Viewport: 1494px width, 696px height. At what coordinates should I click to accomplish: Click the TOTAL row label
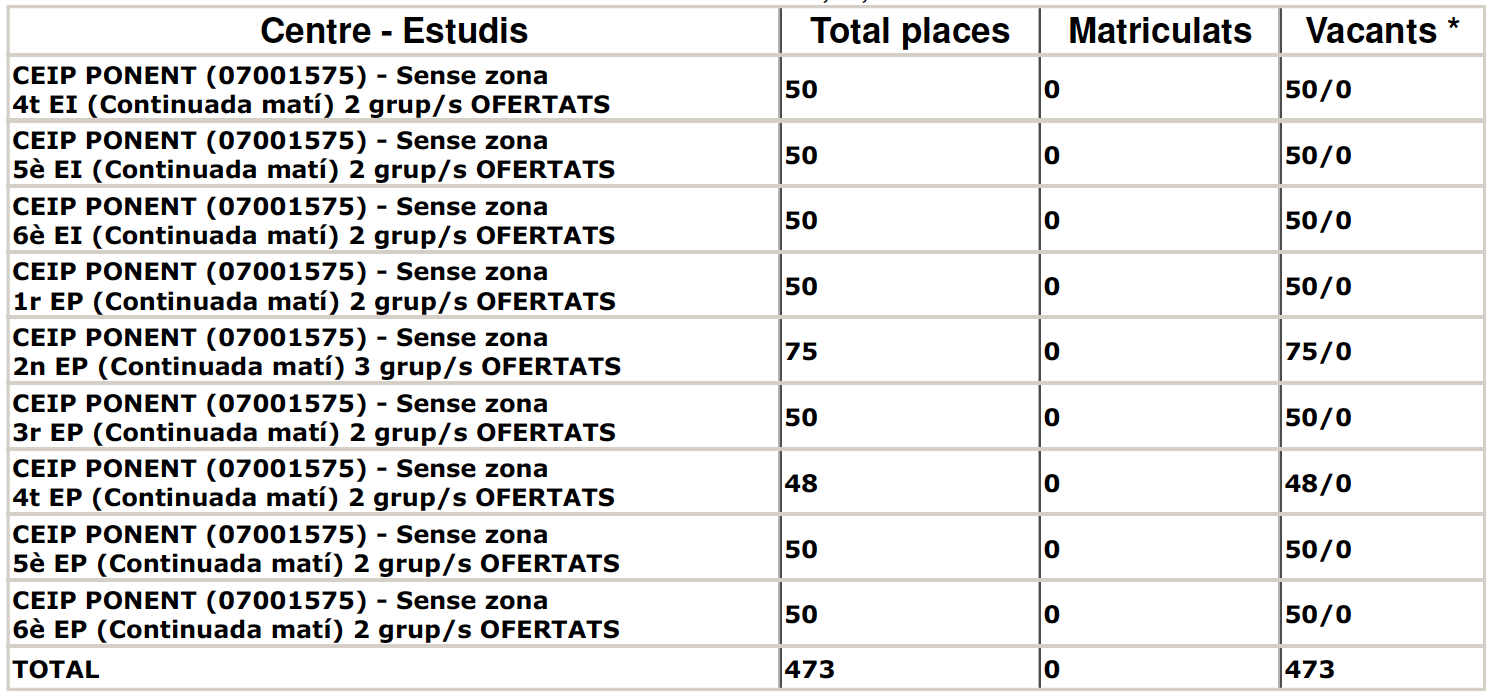click(x=56, y=669)
